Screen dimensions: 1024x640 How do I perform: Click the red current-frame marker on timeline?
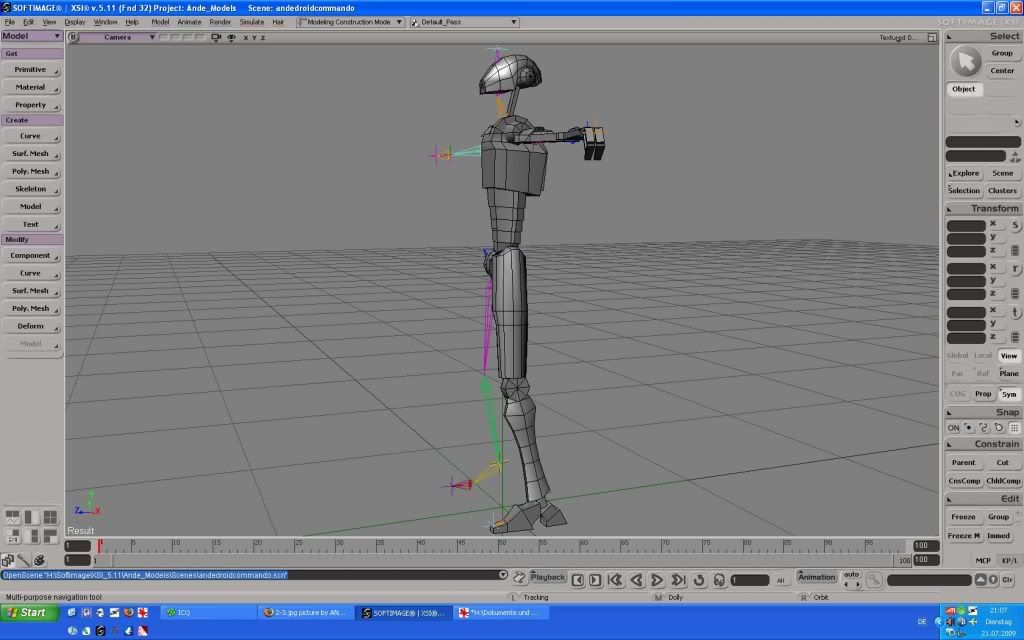[x=99, y=546]
